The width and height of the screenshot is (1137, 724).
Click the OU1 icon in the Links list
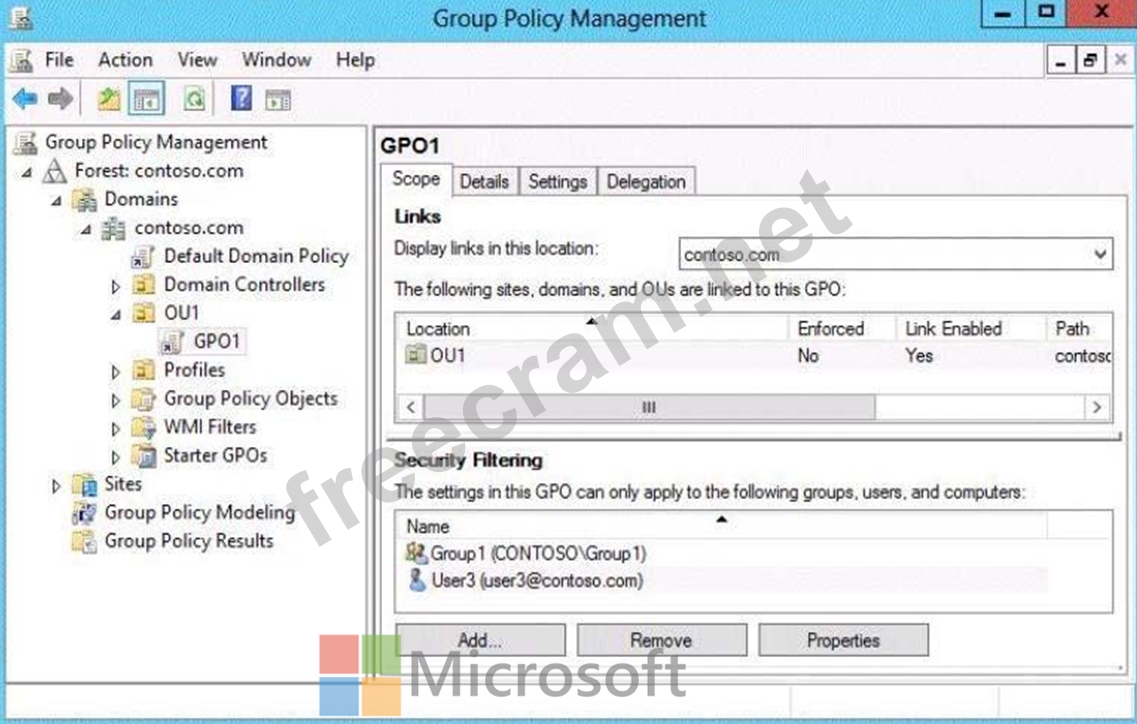[415, 355]
